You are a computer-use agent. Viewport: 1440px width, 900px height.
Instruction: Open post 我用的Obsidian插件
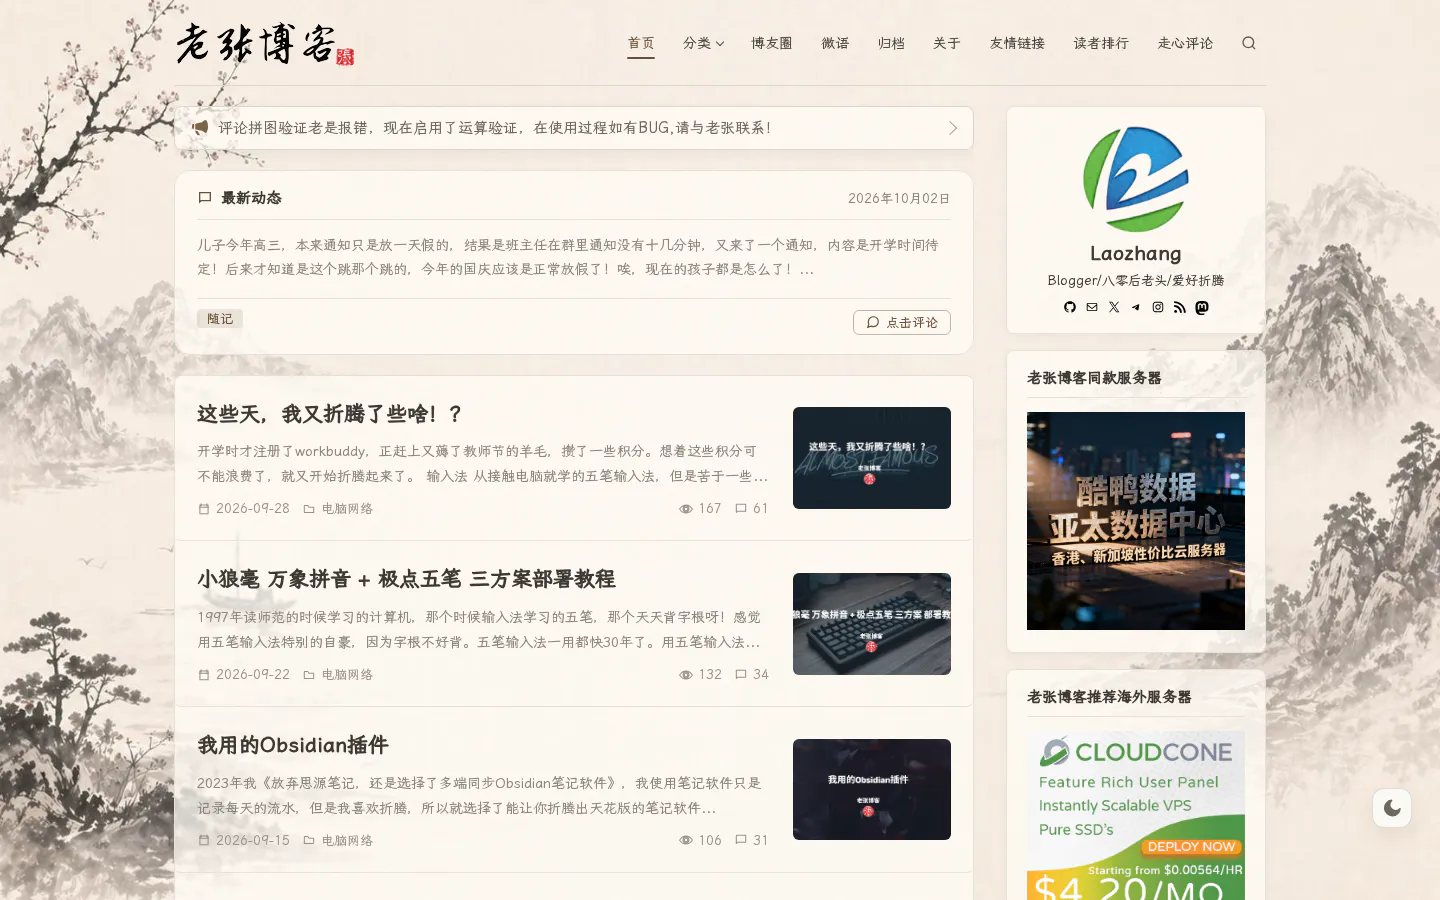[x=293, y=745]
